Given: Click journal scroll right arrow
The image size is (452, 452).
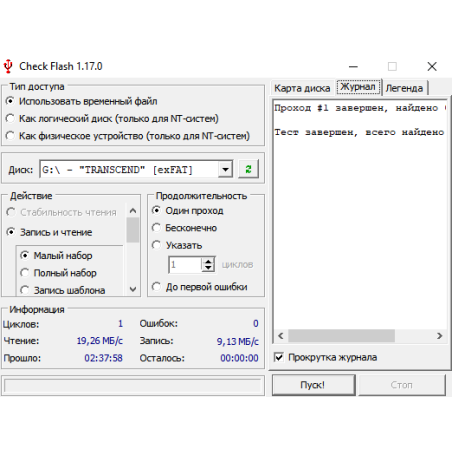Looking at the screenshot, I should pos(439,336).
